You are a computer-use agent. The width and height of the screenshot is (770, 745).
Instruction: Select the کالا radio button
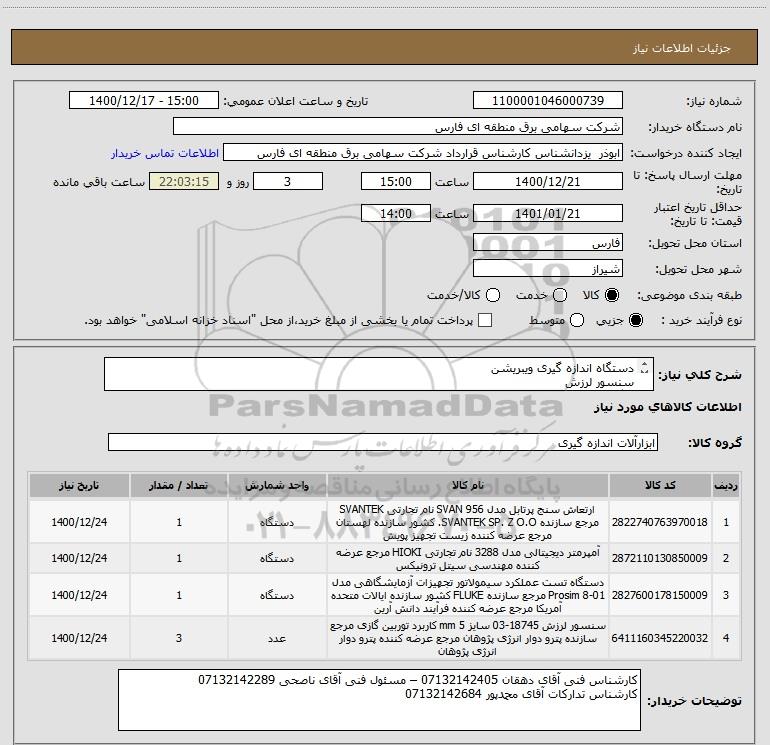(612, 295)
